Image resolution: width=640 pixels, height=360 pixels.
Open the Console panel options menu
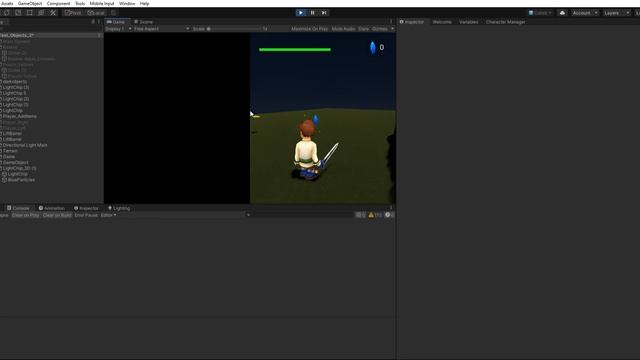click(x=391, y=208)
